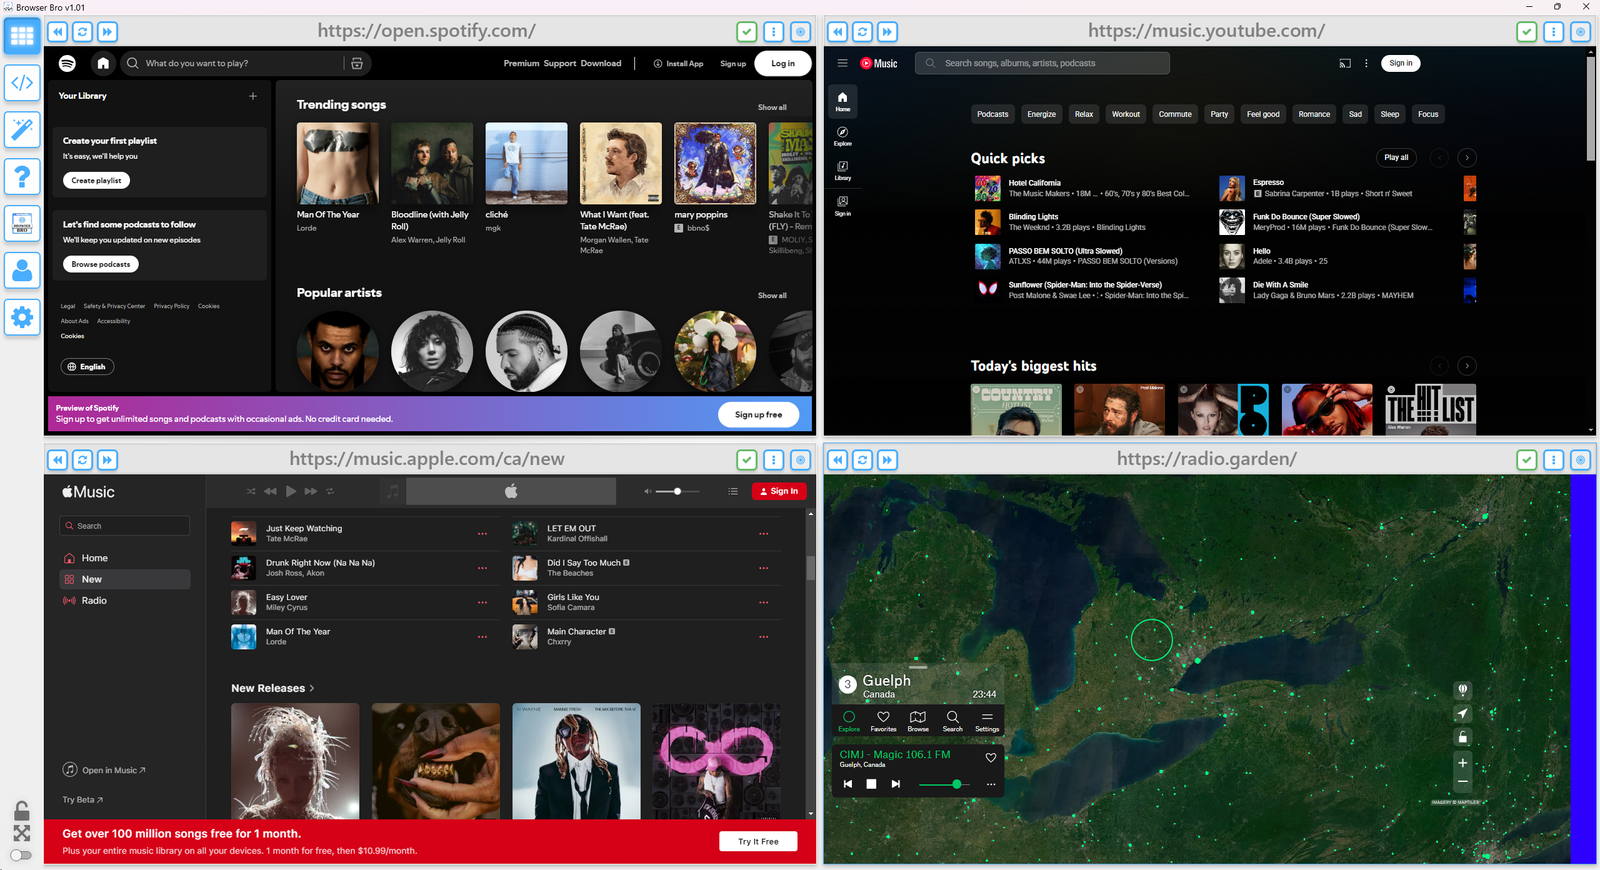The image size is (1600, 870).
Task: Click Play all beside Quick picks
Action: pos(1396,157)
